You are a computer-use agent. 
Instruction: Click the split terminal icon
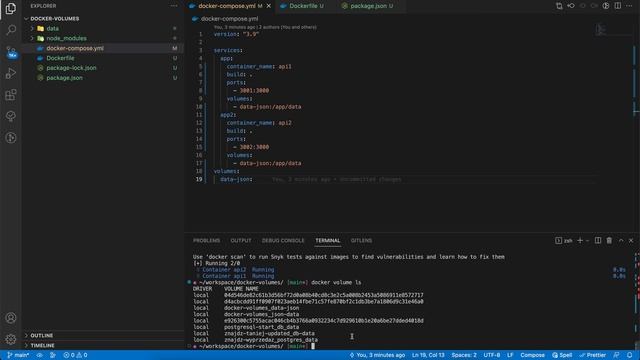(598, 240)
